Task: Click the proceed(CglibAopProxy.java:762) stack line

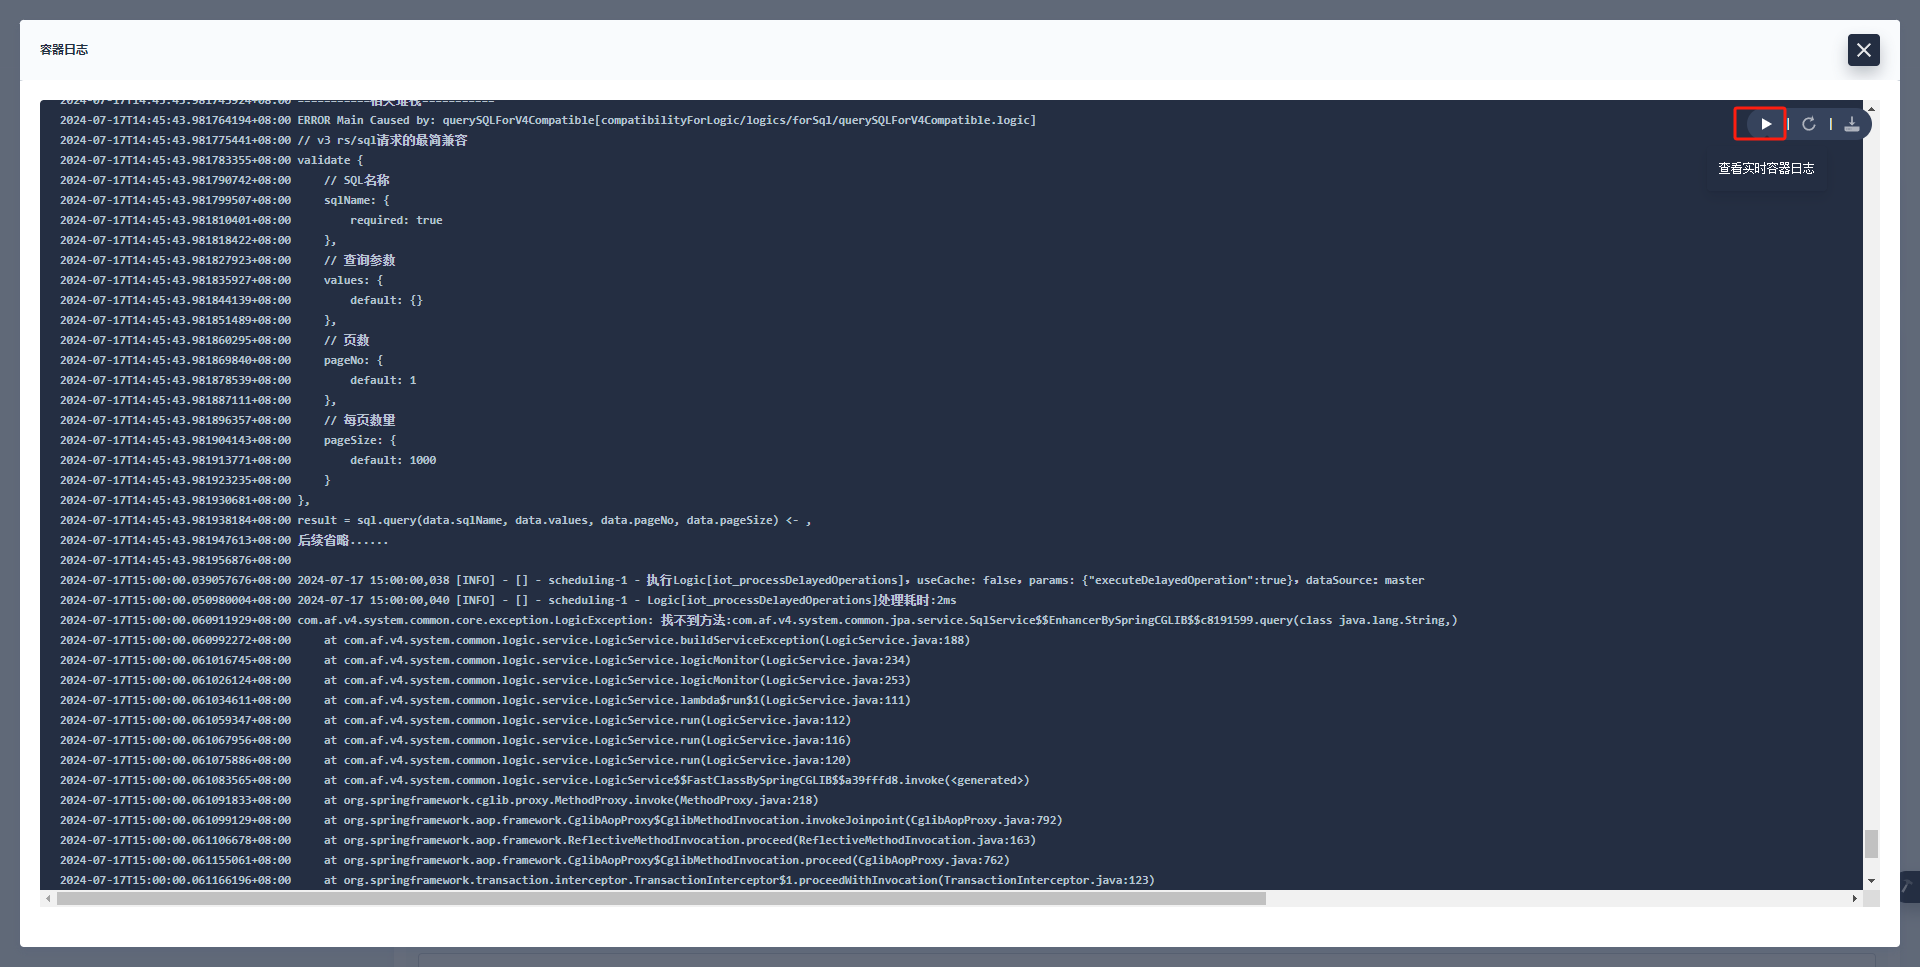Action: point(535,860)
